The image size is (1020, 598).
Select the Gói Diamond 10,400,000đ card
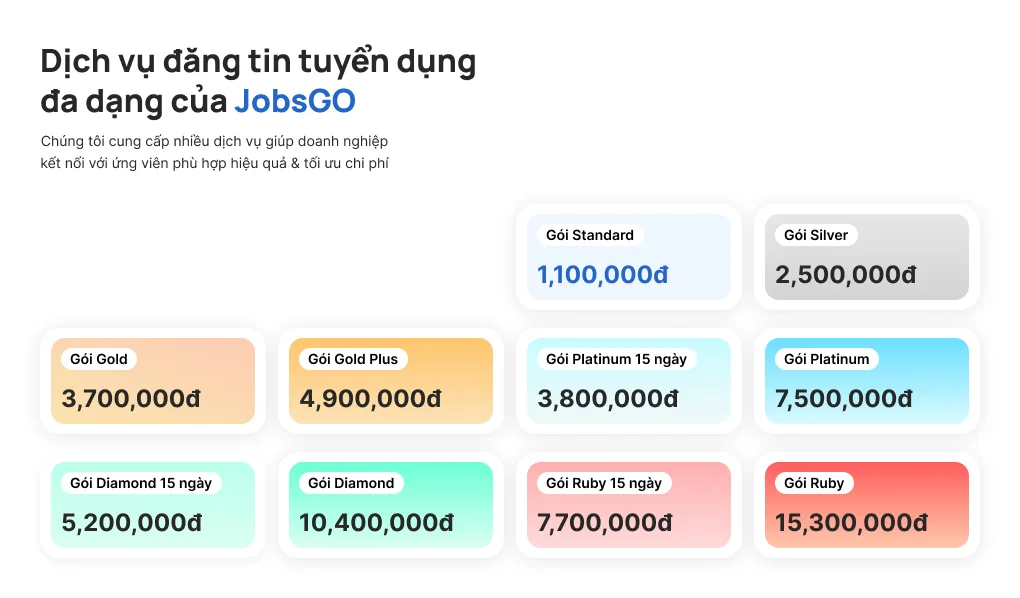click(x=391, y=505)
